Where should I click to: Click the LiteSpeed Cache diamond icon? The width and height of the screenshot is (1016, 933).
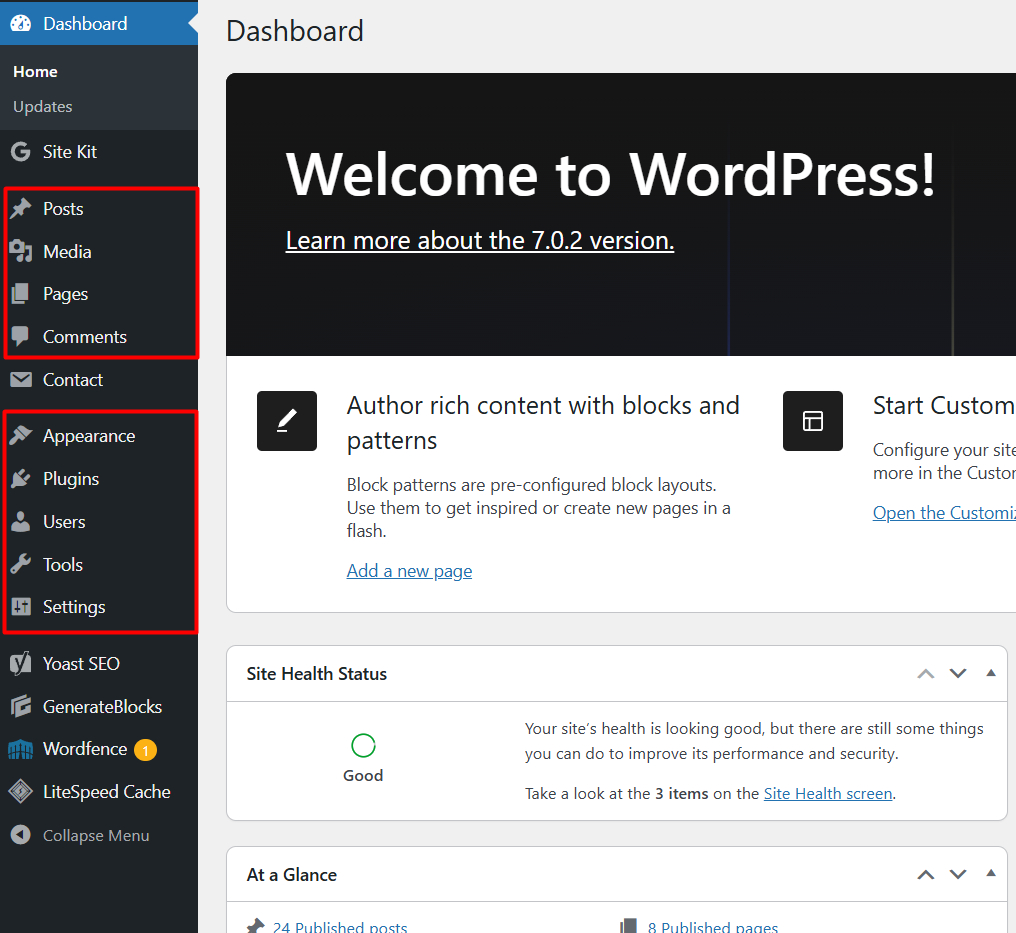pos(21,792)
